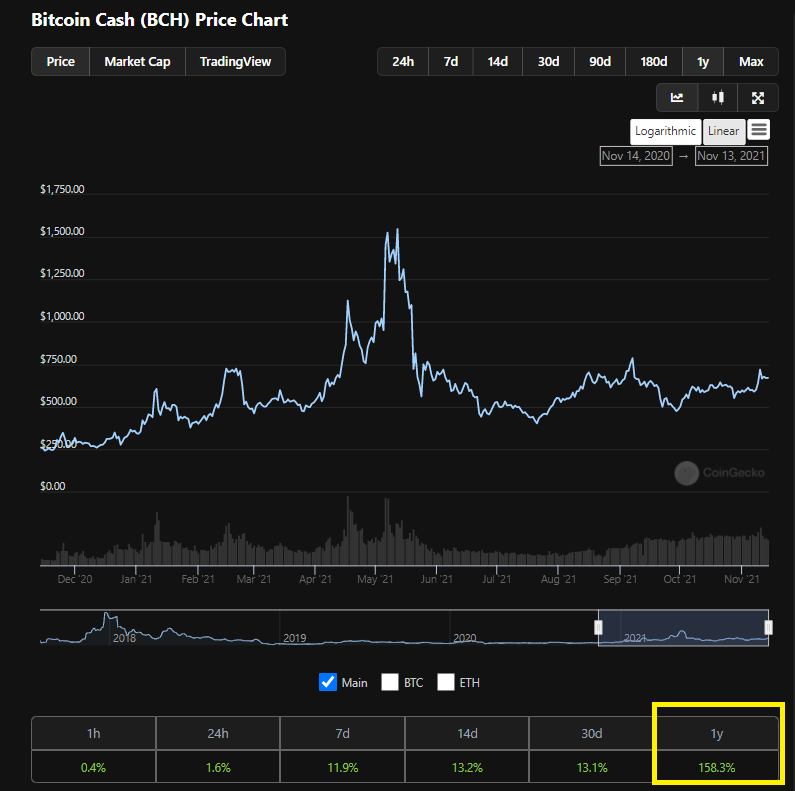Click the $1,000.00 axis label

click(62, 316)
